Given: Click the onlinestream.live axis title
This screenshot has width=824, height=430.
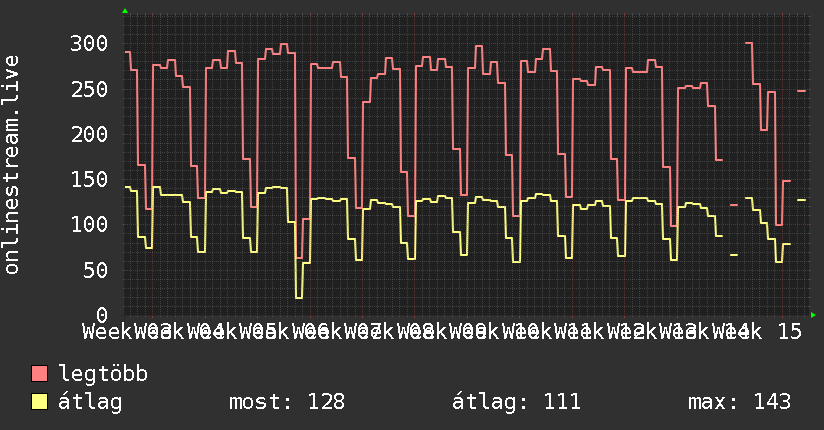Looking at the screenshot, I should [12, 165].
